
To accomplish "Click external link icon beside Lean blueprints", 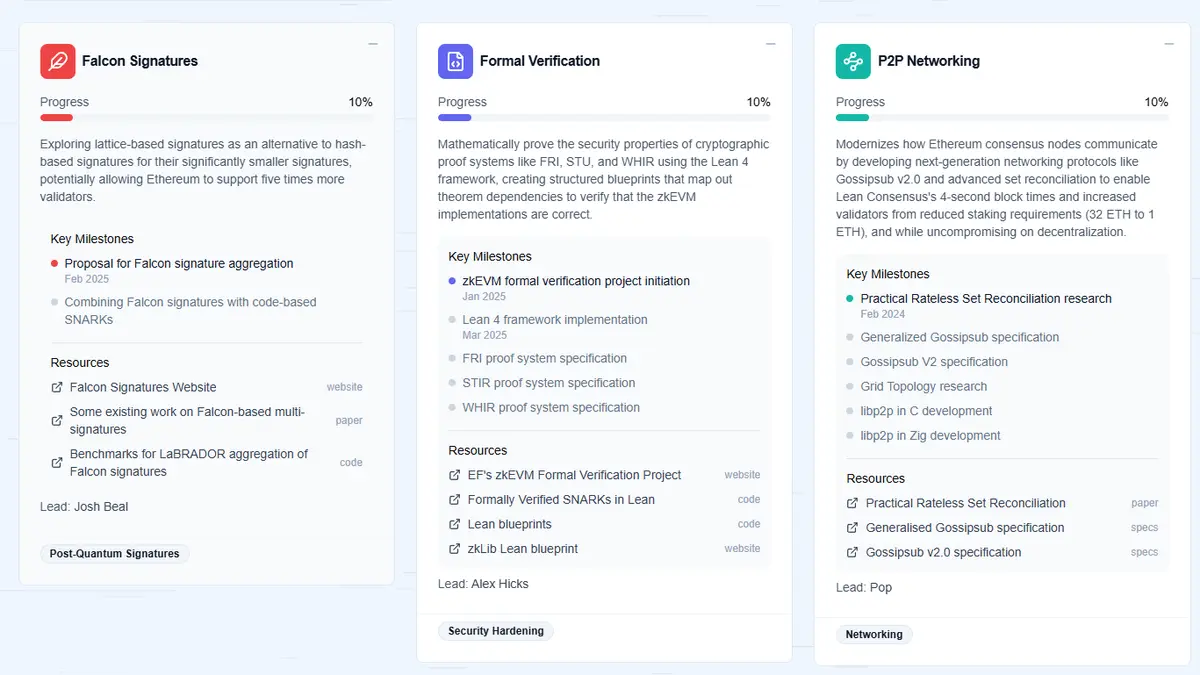I will [x=455, y=524].
